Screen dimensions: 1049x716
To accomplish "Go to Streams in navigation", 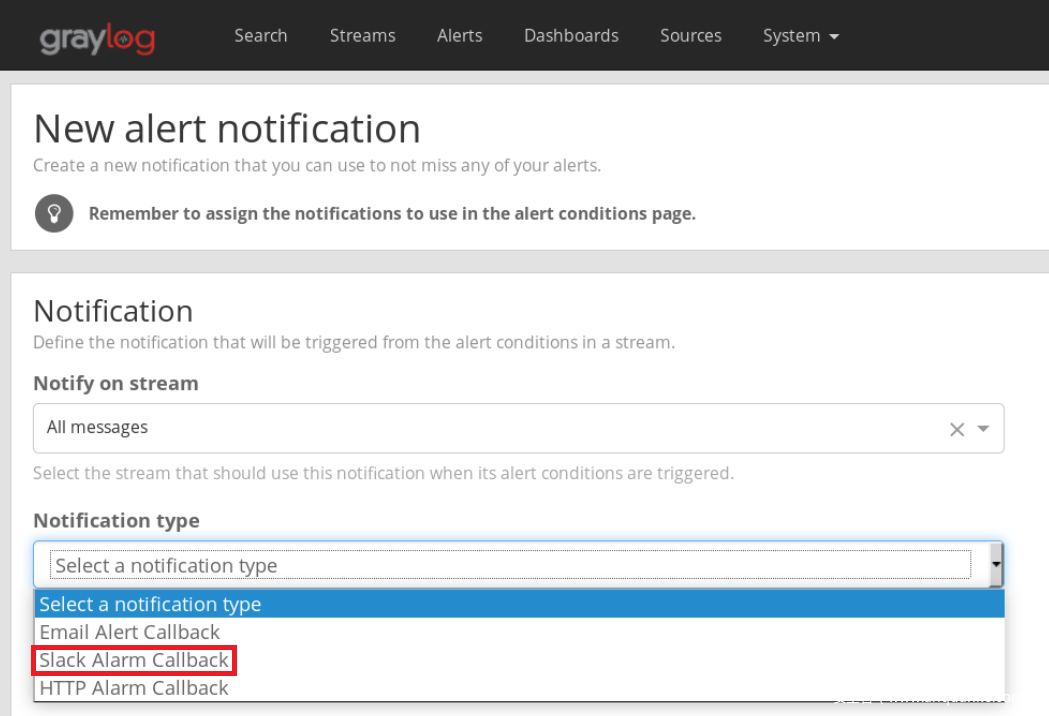I will 362,35.
